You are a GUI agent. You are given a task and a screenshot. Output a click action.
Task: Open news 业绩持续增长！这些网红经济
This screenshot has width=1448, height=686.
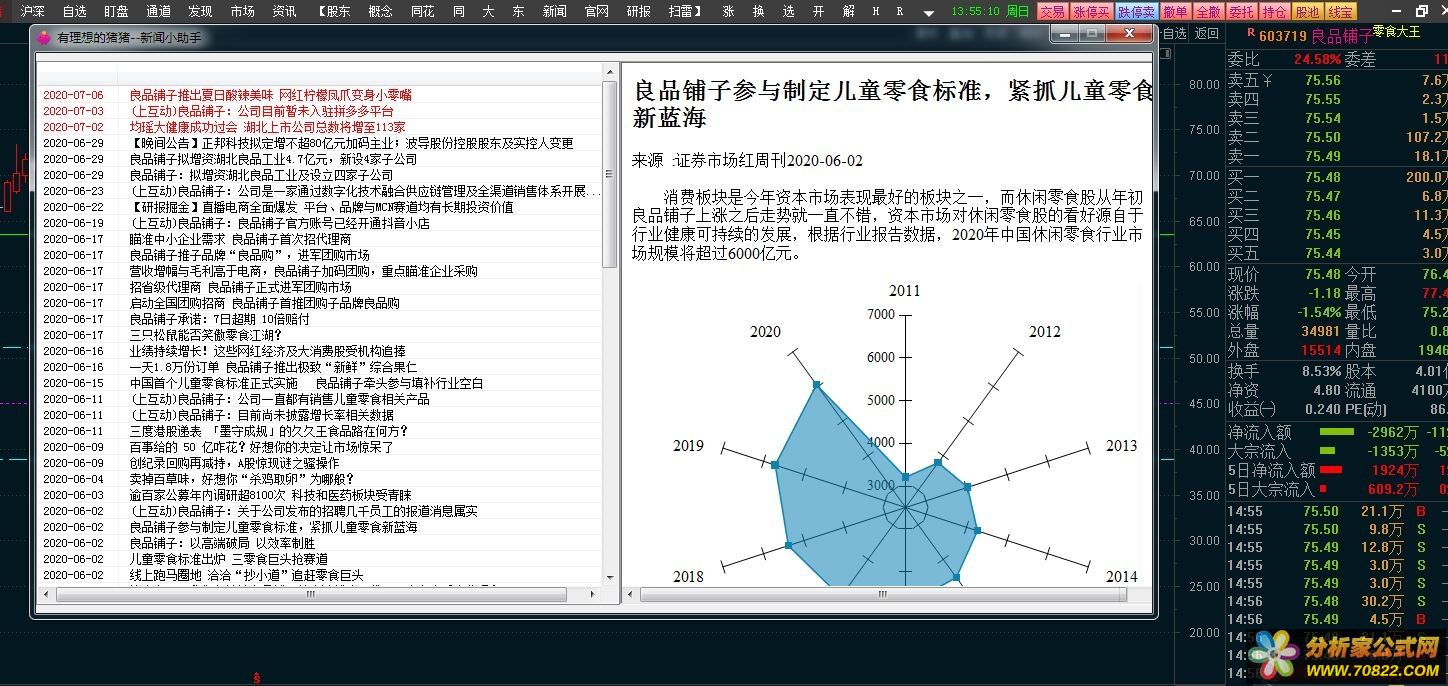click(x=267, y=351)
